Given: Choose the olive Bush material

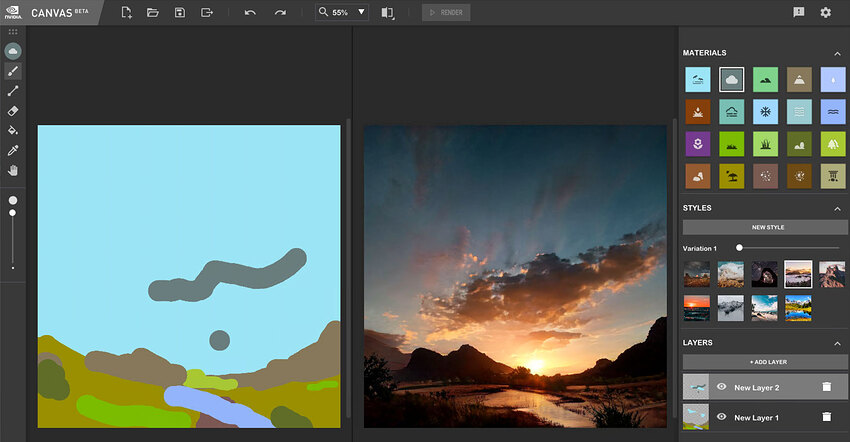Looking at the screenshot, I should (x=799, y=144).
